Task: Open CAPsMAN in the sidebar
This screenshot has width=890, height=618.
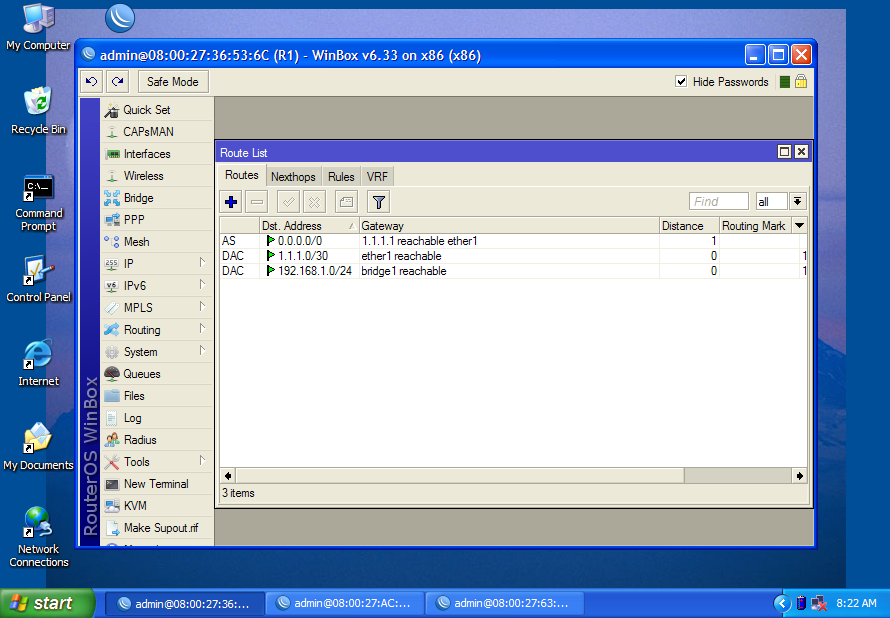Action: coord(157,132)
